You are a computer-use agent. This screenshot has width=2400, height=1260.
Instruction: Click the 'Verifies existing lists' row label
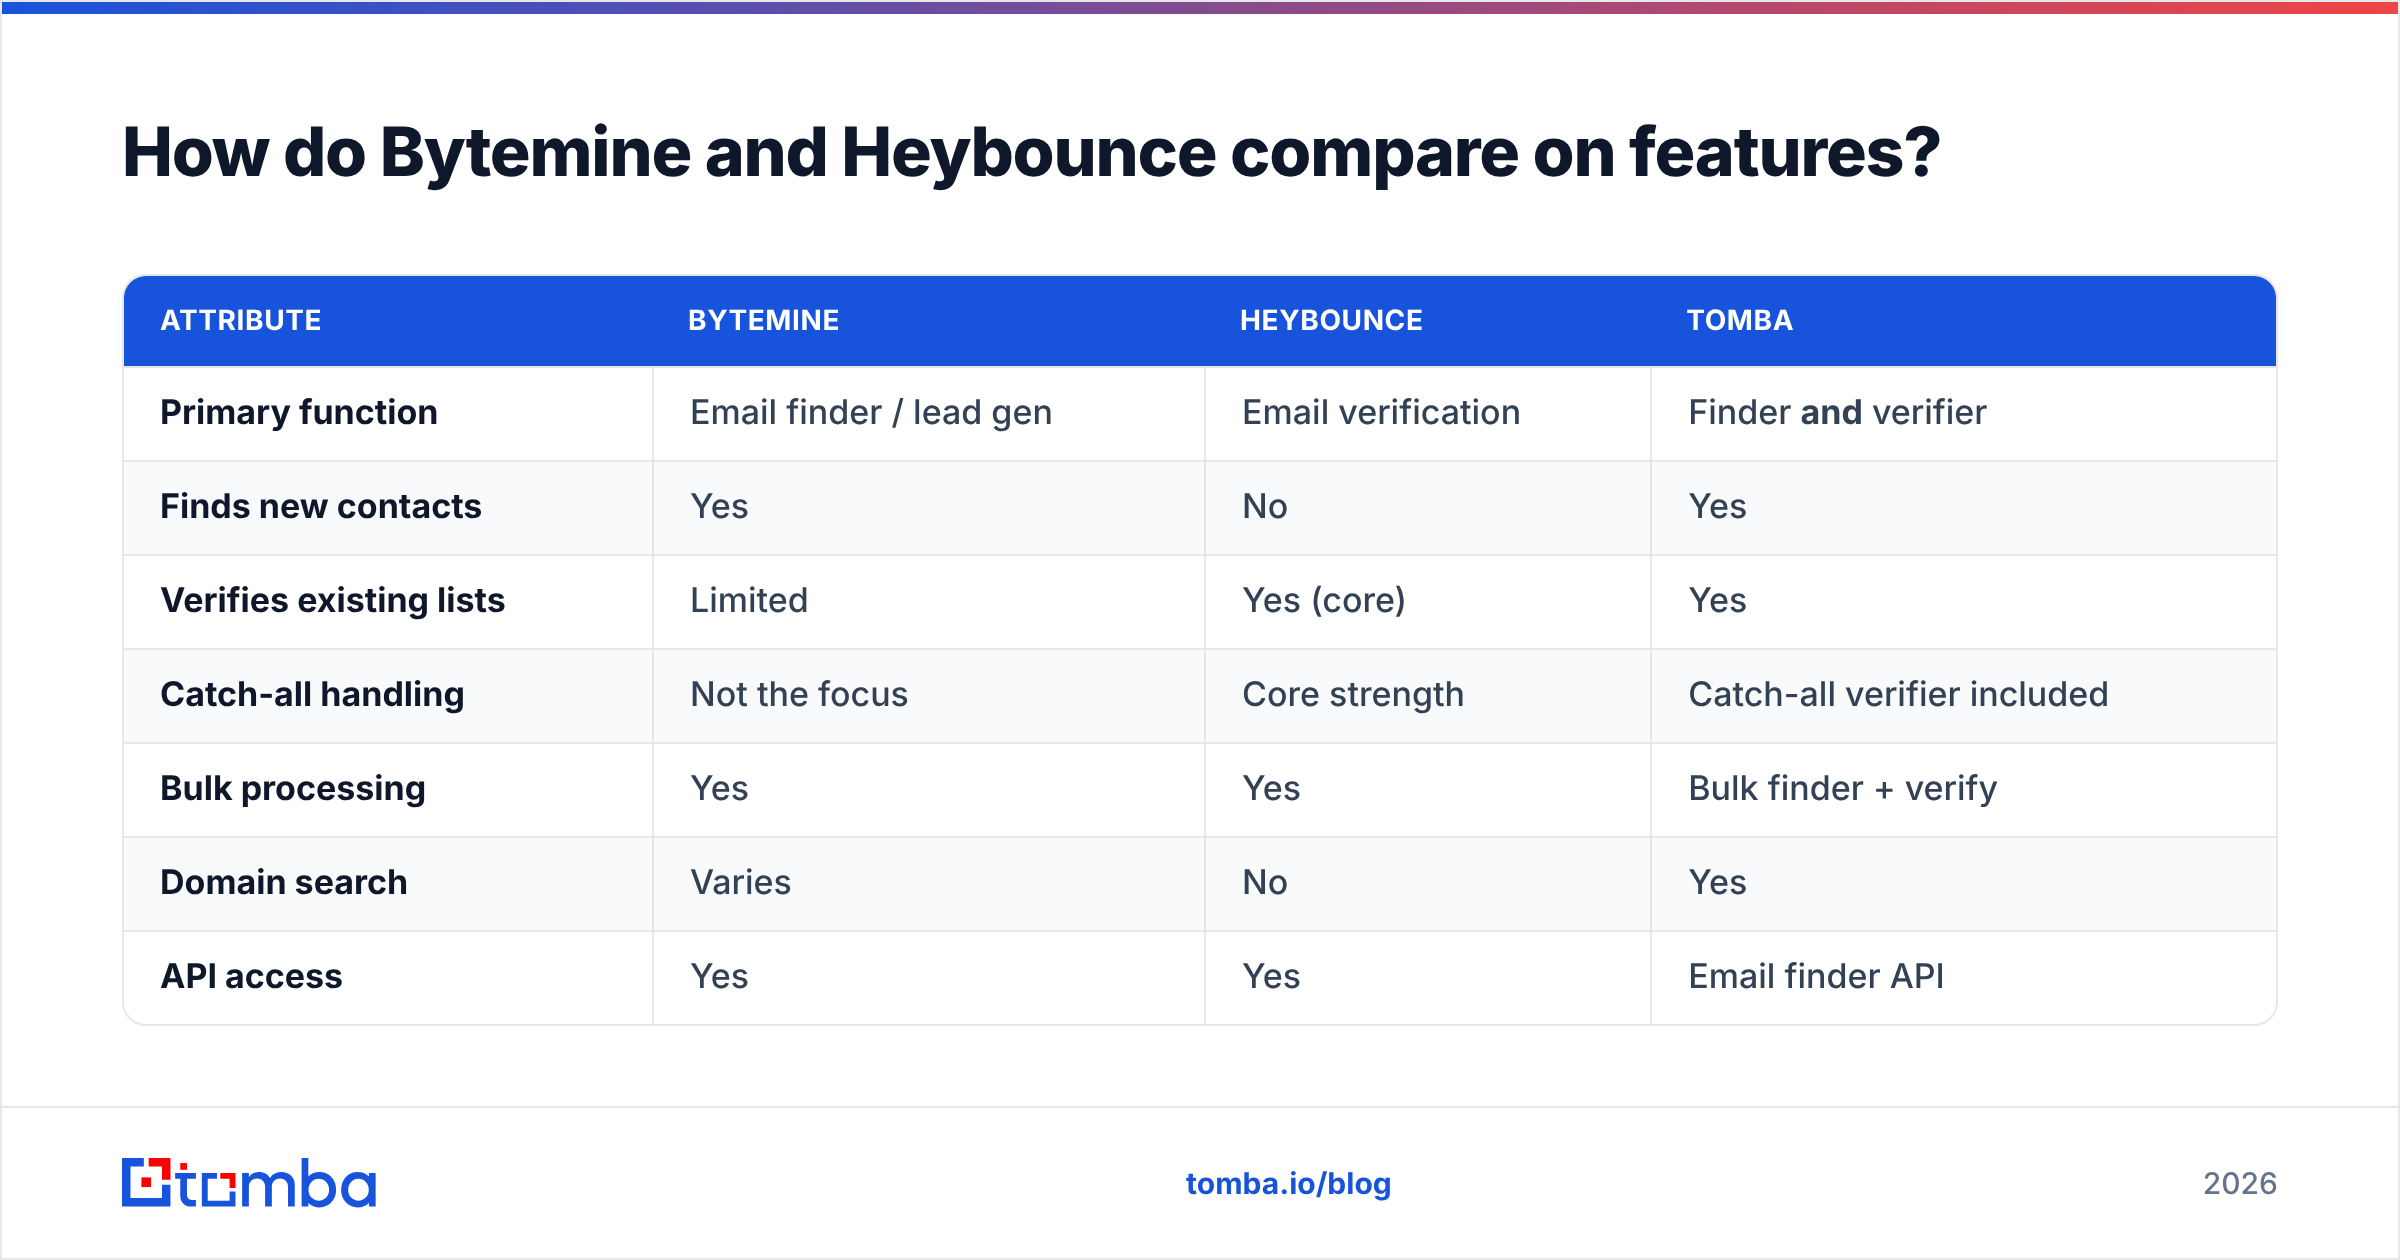332,600
